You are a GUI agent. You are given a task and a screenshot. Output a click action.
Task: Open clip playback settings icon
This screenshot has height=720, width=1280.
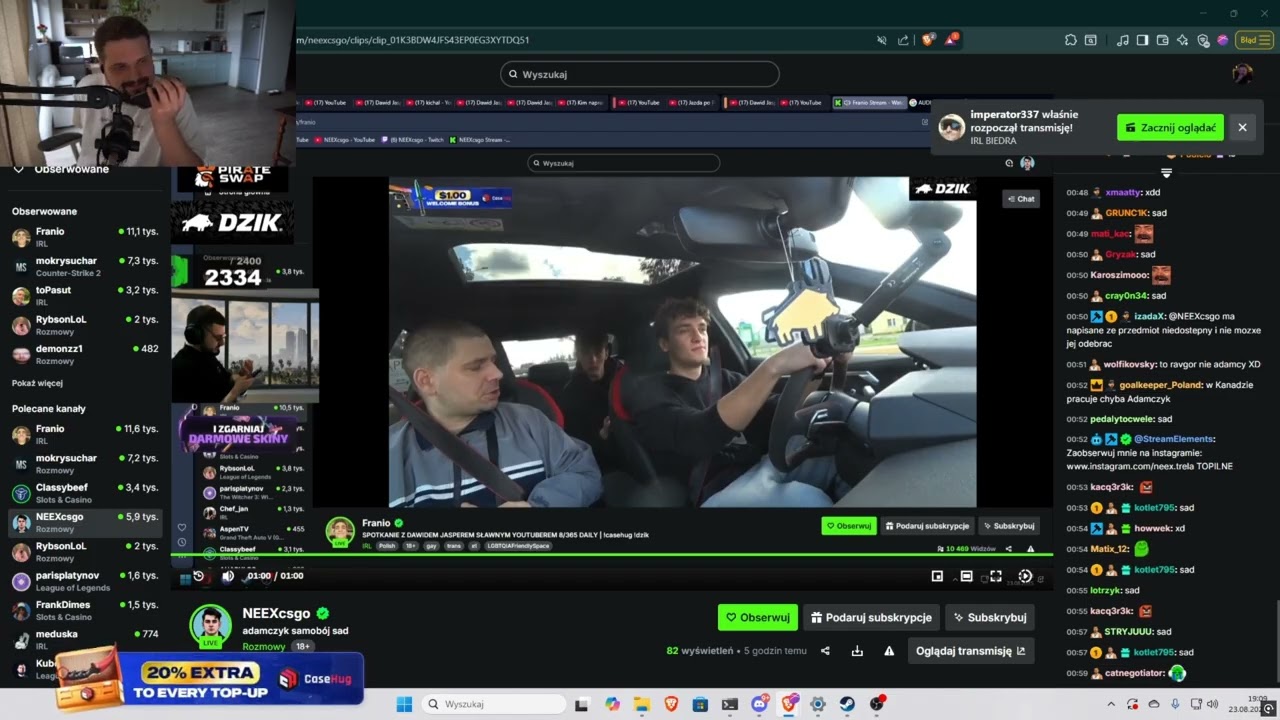1025,576
